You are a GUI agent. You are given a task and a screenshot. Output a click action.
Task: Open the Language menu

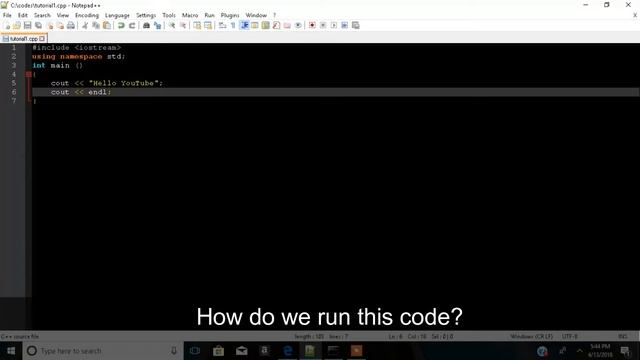[117, 15]
